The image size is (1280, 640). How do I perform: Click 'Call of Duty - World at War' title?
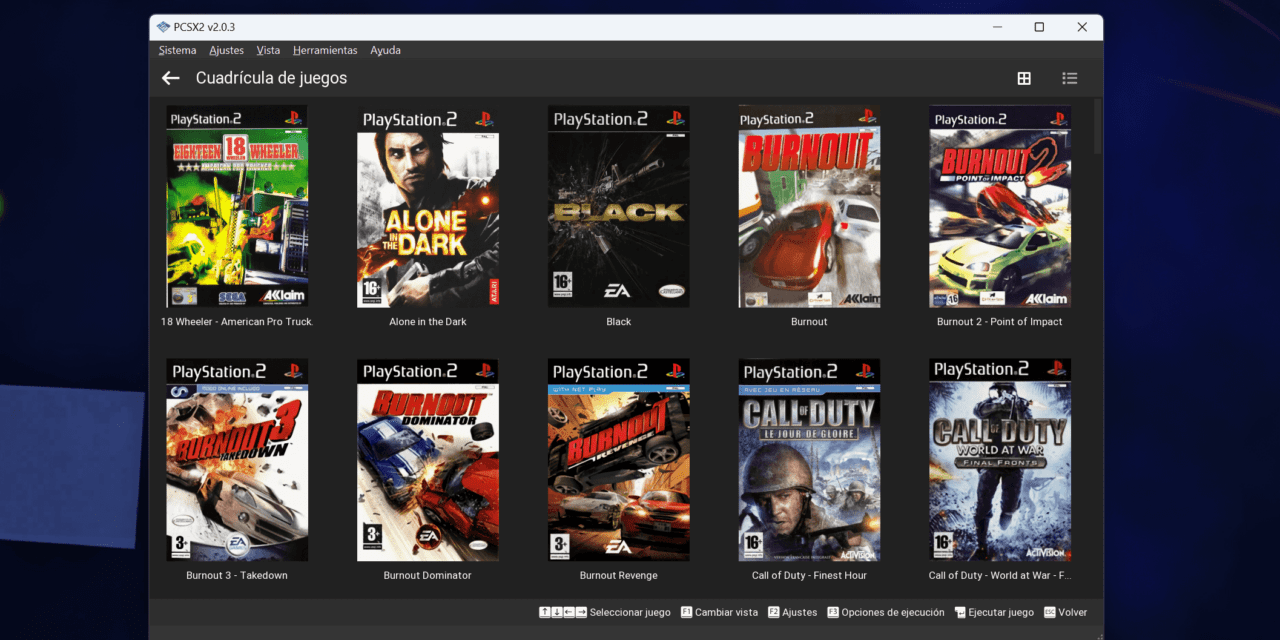click(1000, 576)
